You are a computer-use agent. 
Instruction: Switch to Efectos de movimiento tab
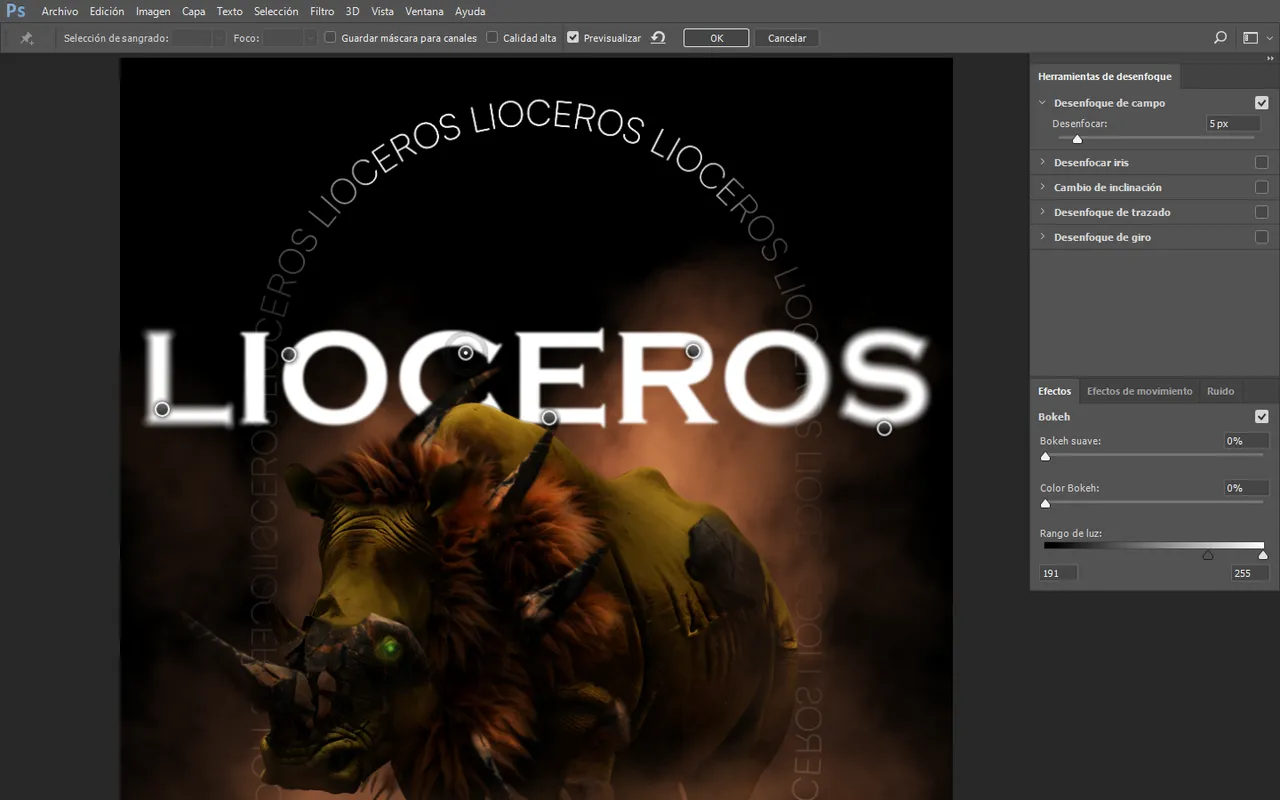click(x=1139, y=391)
